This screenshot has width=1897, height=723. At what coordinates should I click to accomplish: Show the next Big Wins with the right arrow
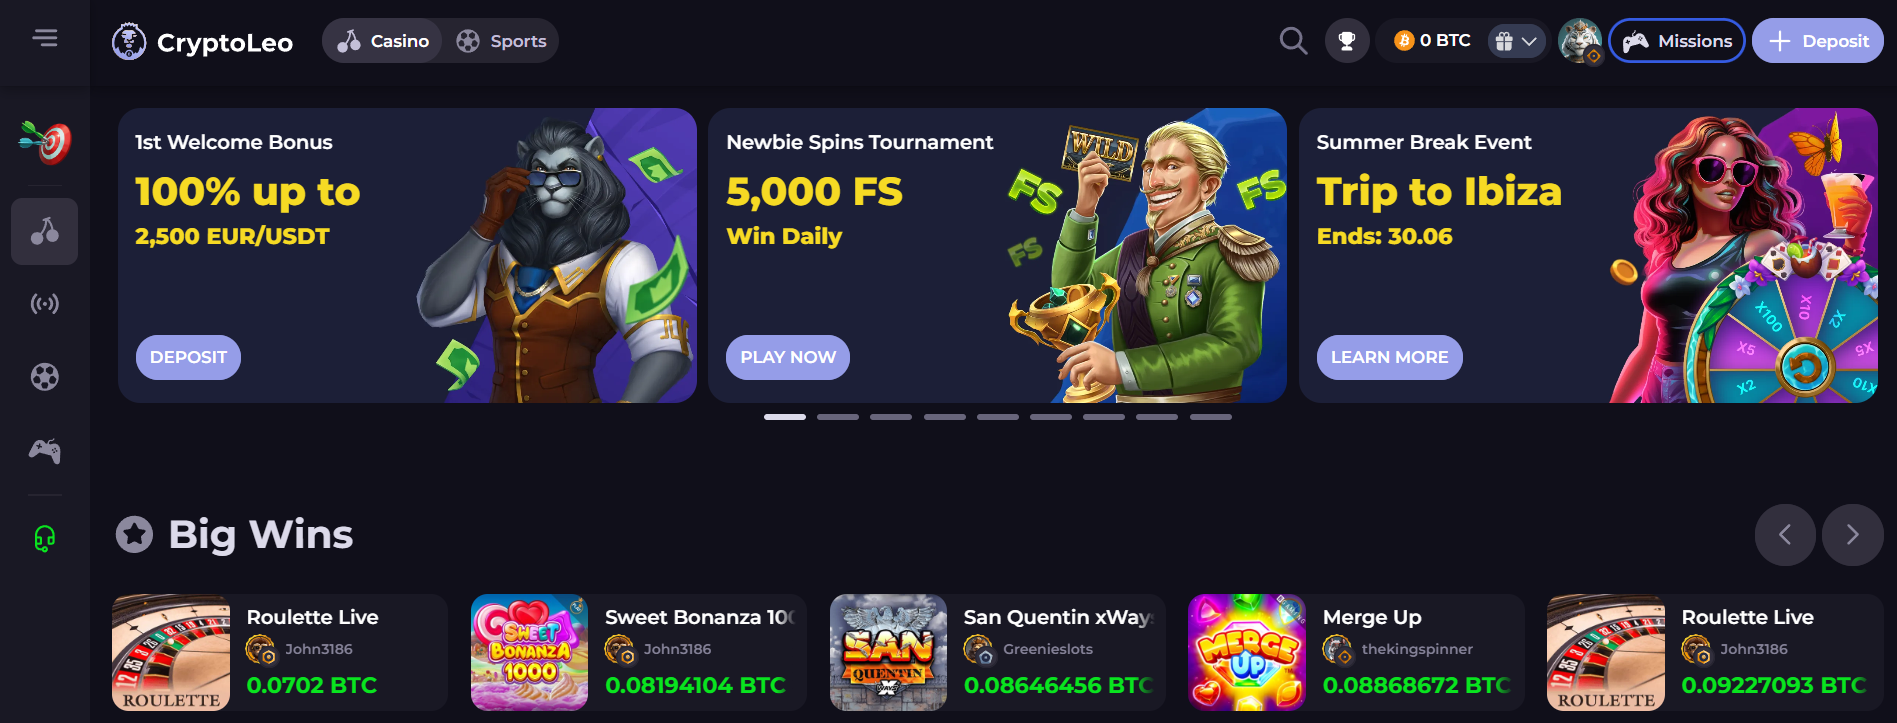pyautogui.click(x=1852, y=535)
